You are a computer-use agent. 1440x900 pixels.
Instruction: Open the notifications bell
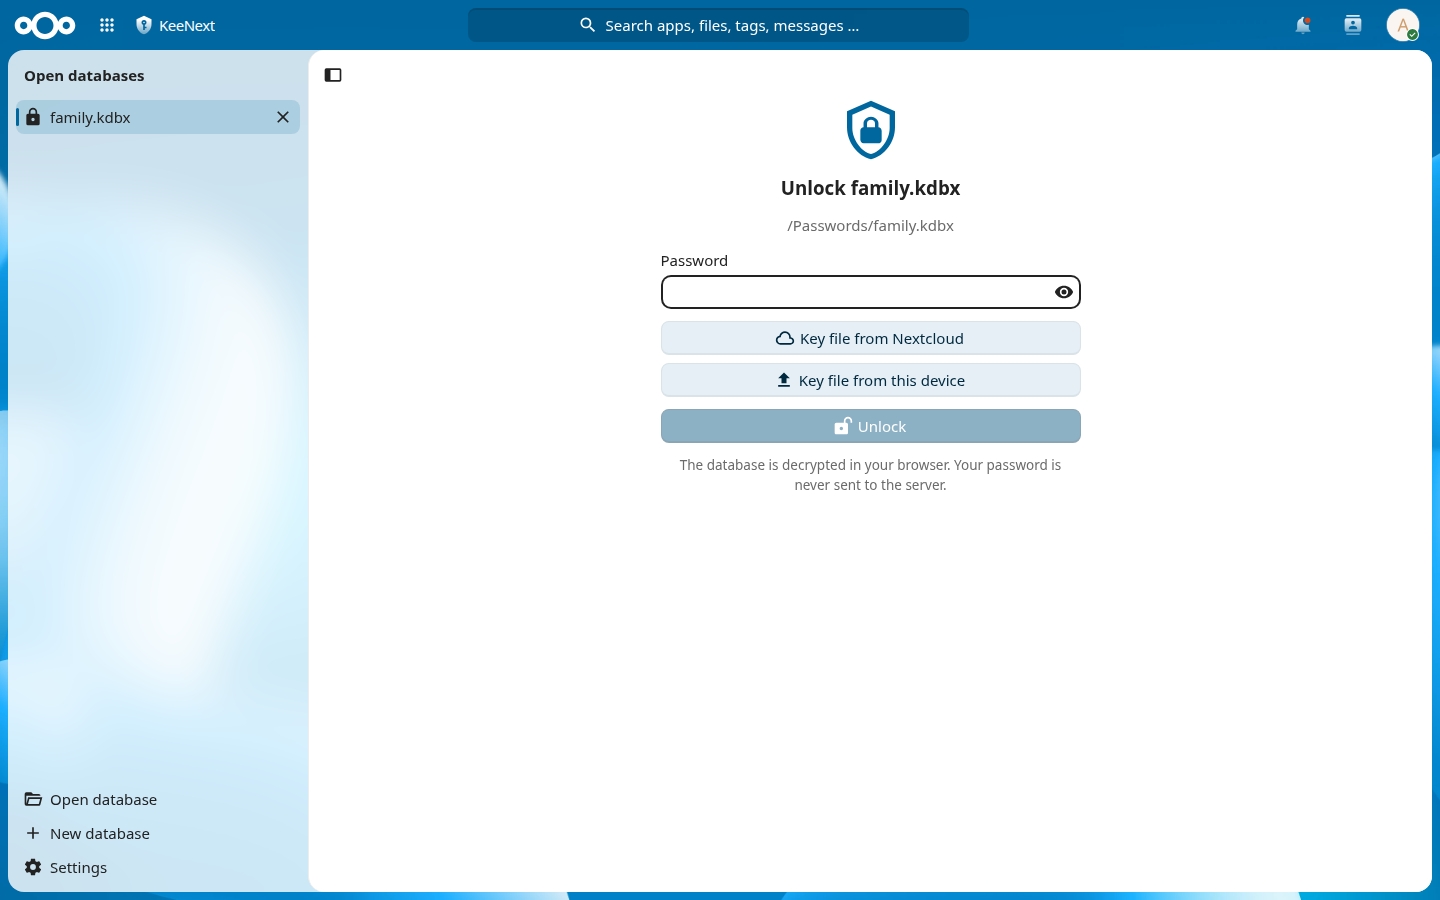tap(1303, 25)
